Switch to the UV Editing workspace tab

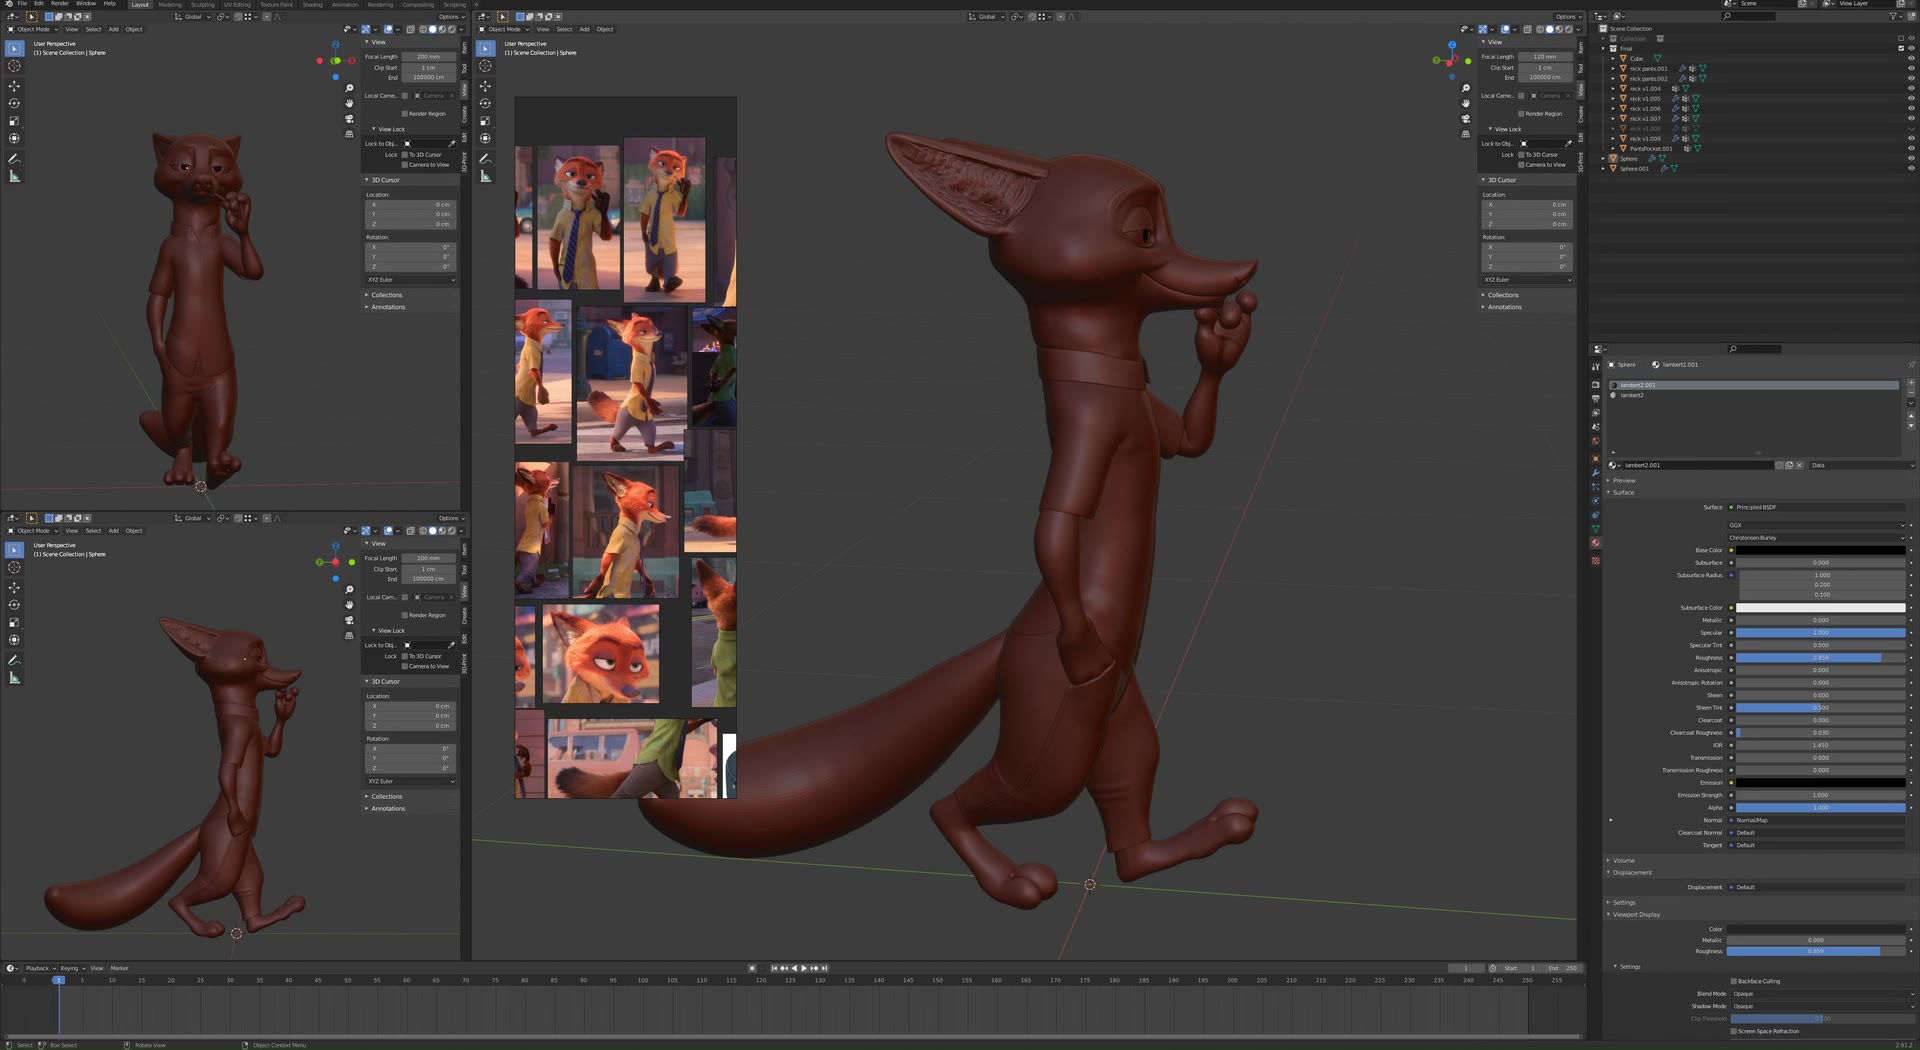coord(238,4)
